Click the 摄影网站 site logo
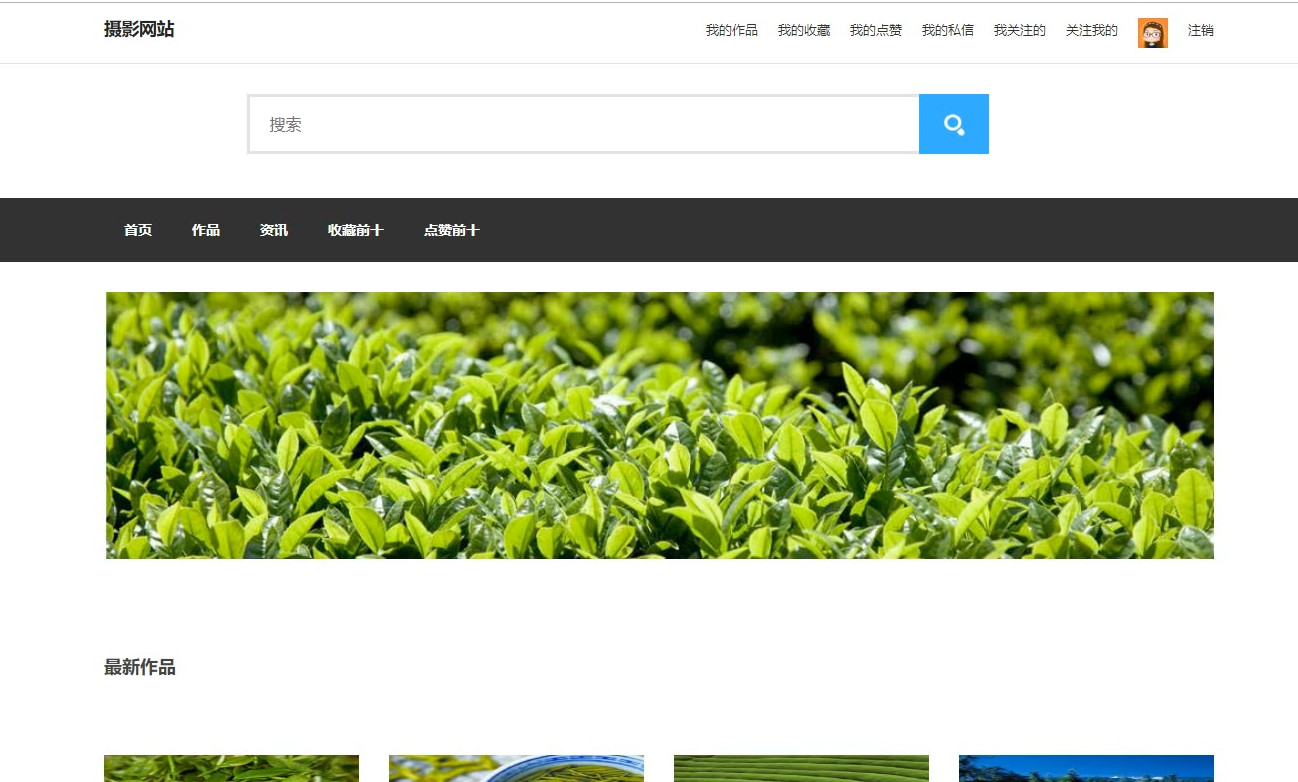This screenshot has height=782, width=1298. pyautogui.click(x=139, y=30)
